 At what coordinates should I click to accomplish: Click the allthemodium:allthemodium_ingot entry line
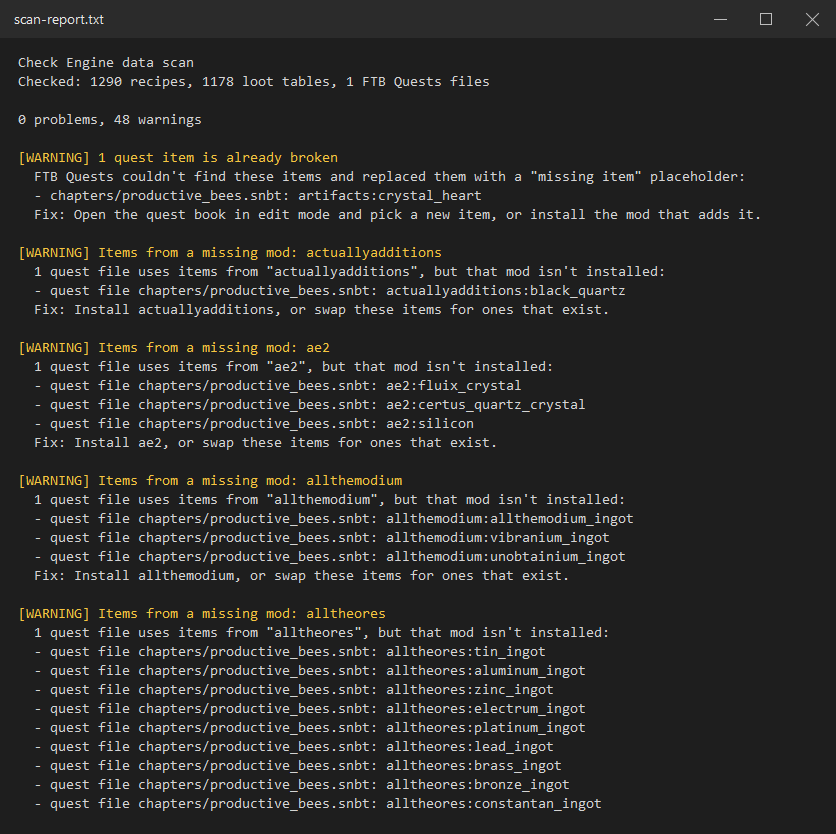[x=333, y=518]
